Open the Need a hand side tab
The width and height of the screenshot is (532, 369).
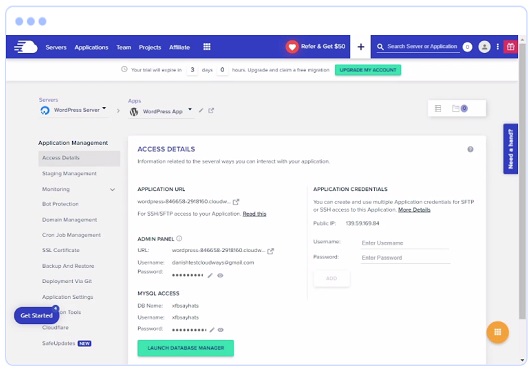[x=510, y=149]
